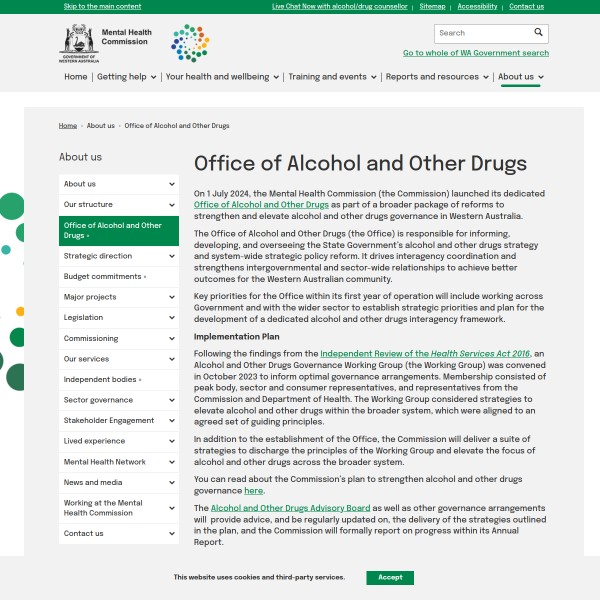Expand the Legislation sidebar chevron

point(172,318)
